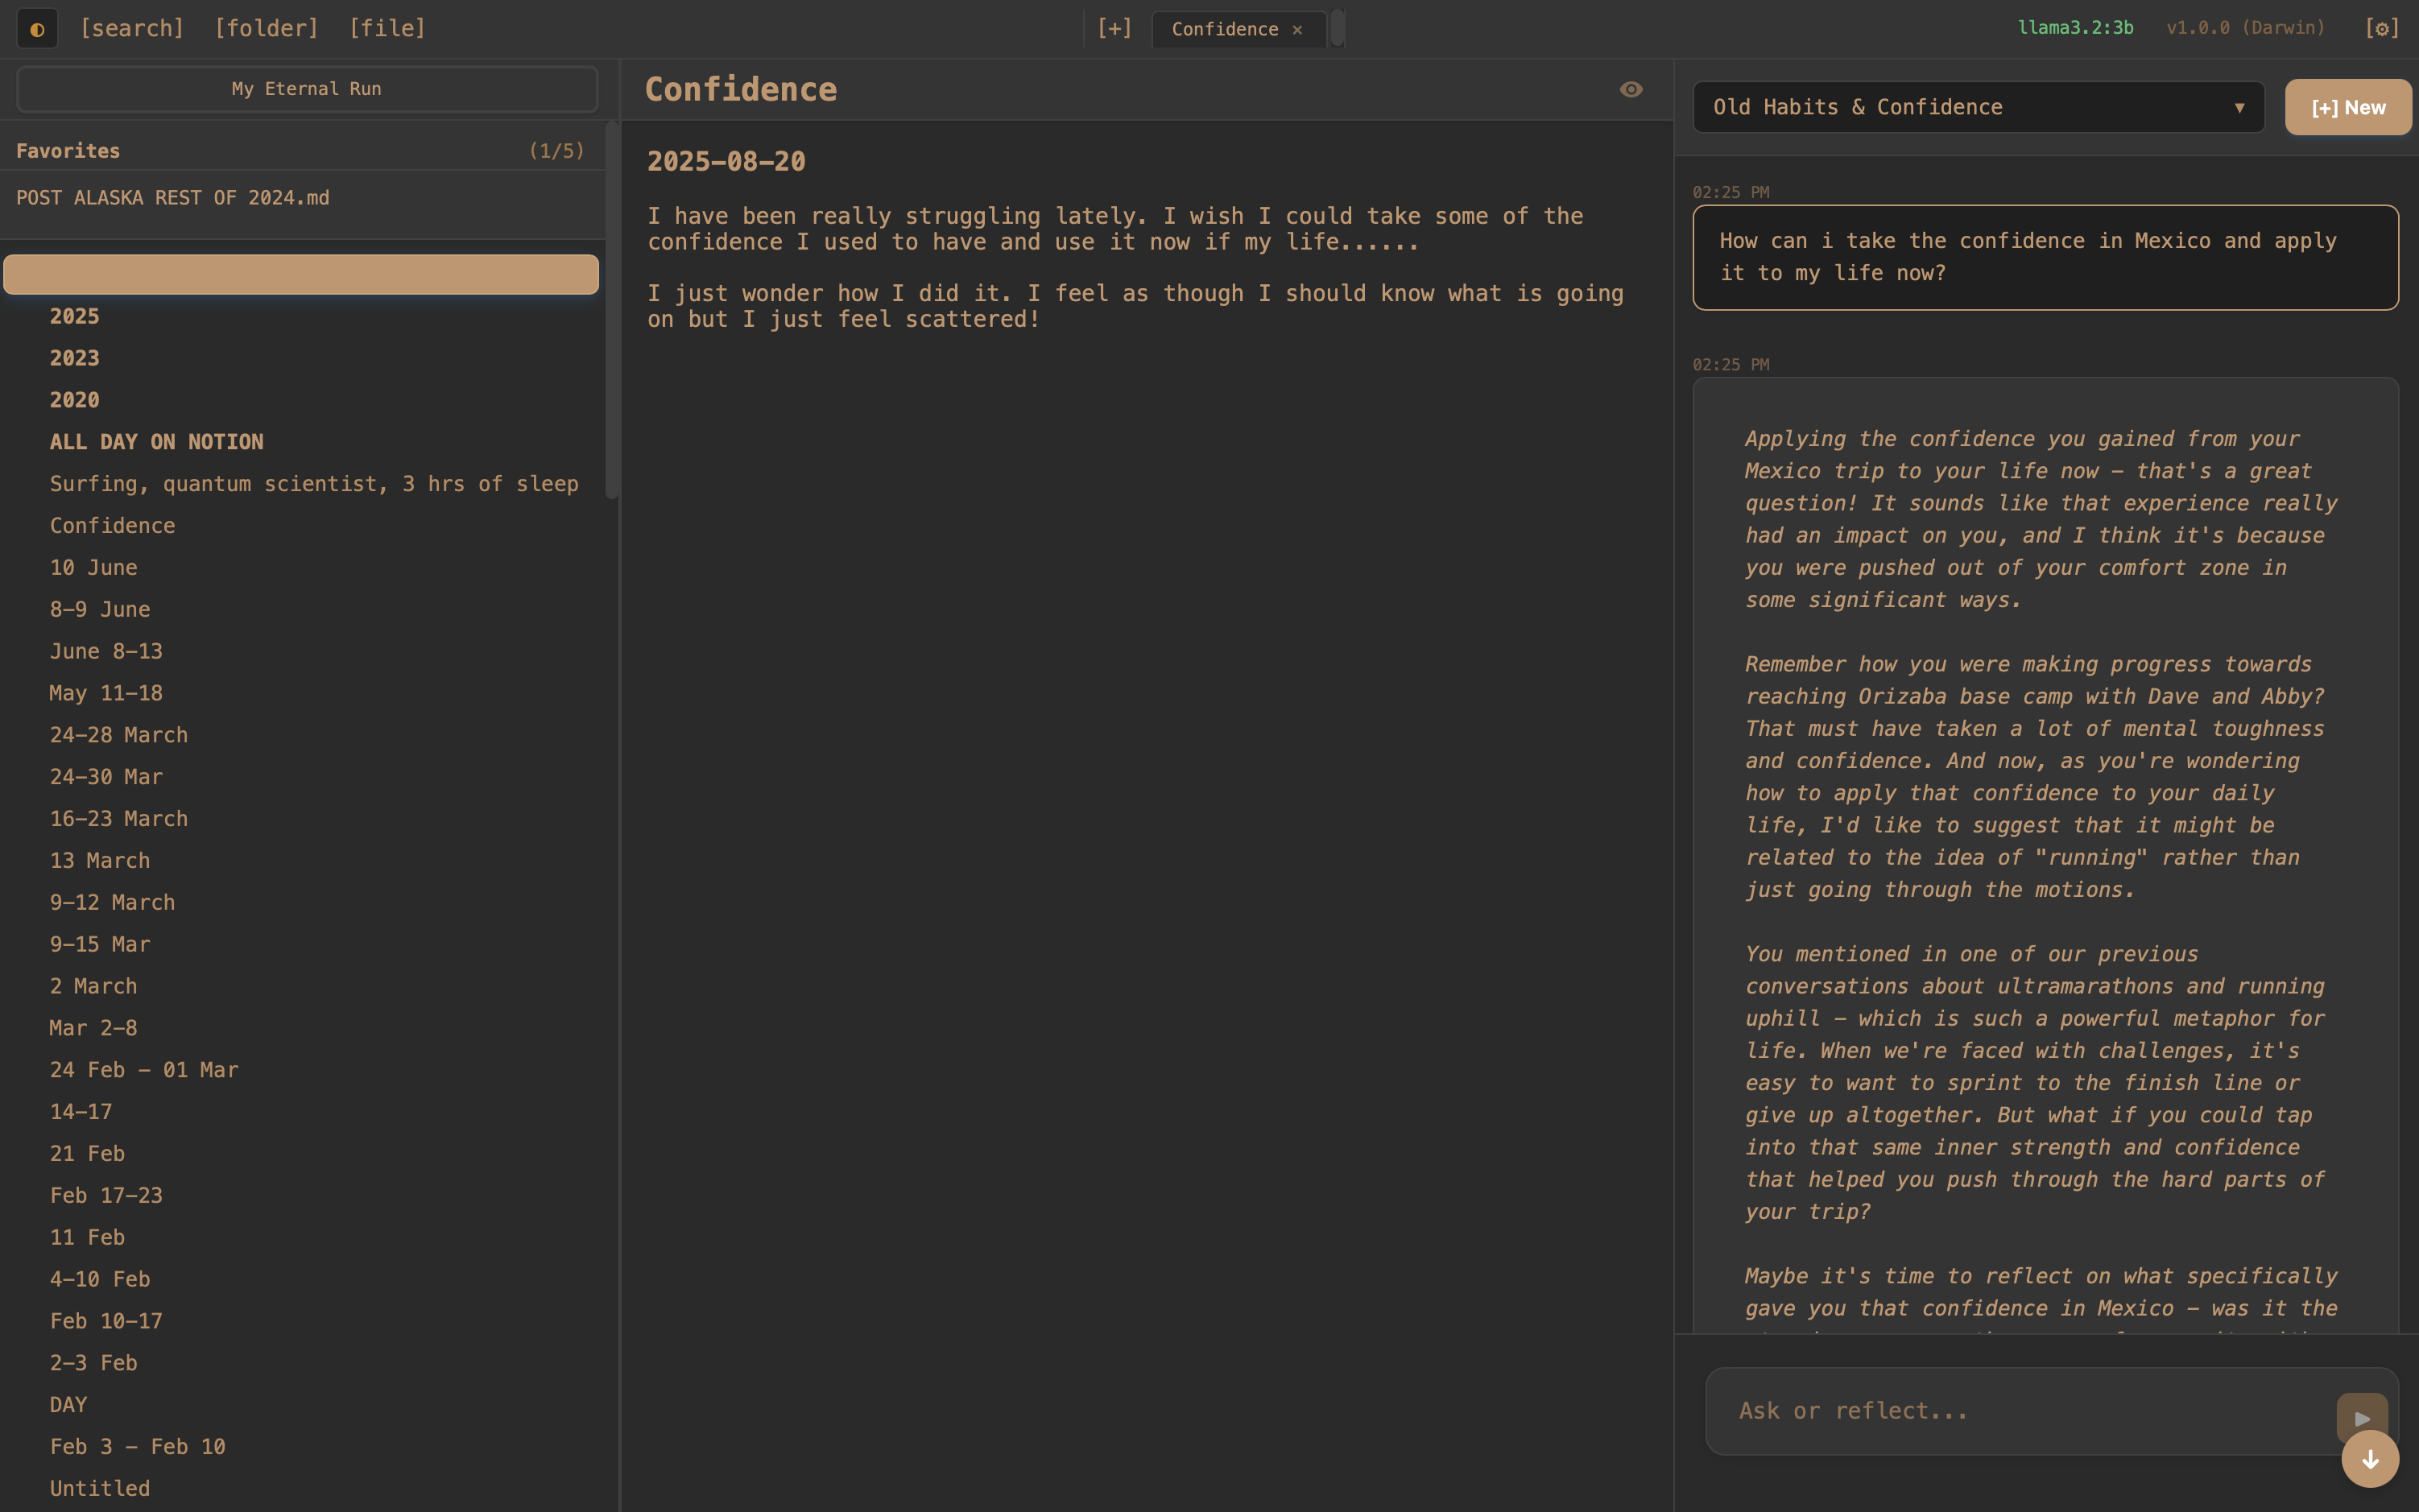Open the DAY note

click(x=68, y=1405)
